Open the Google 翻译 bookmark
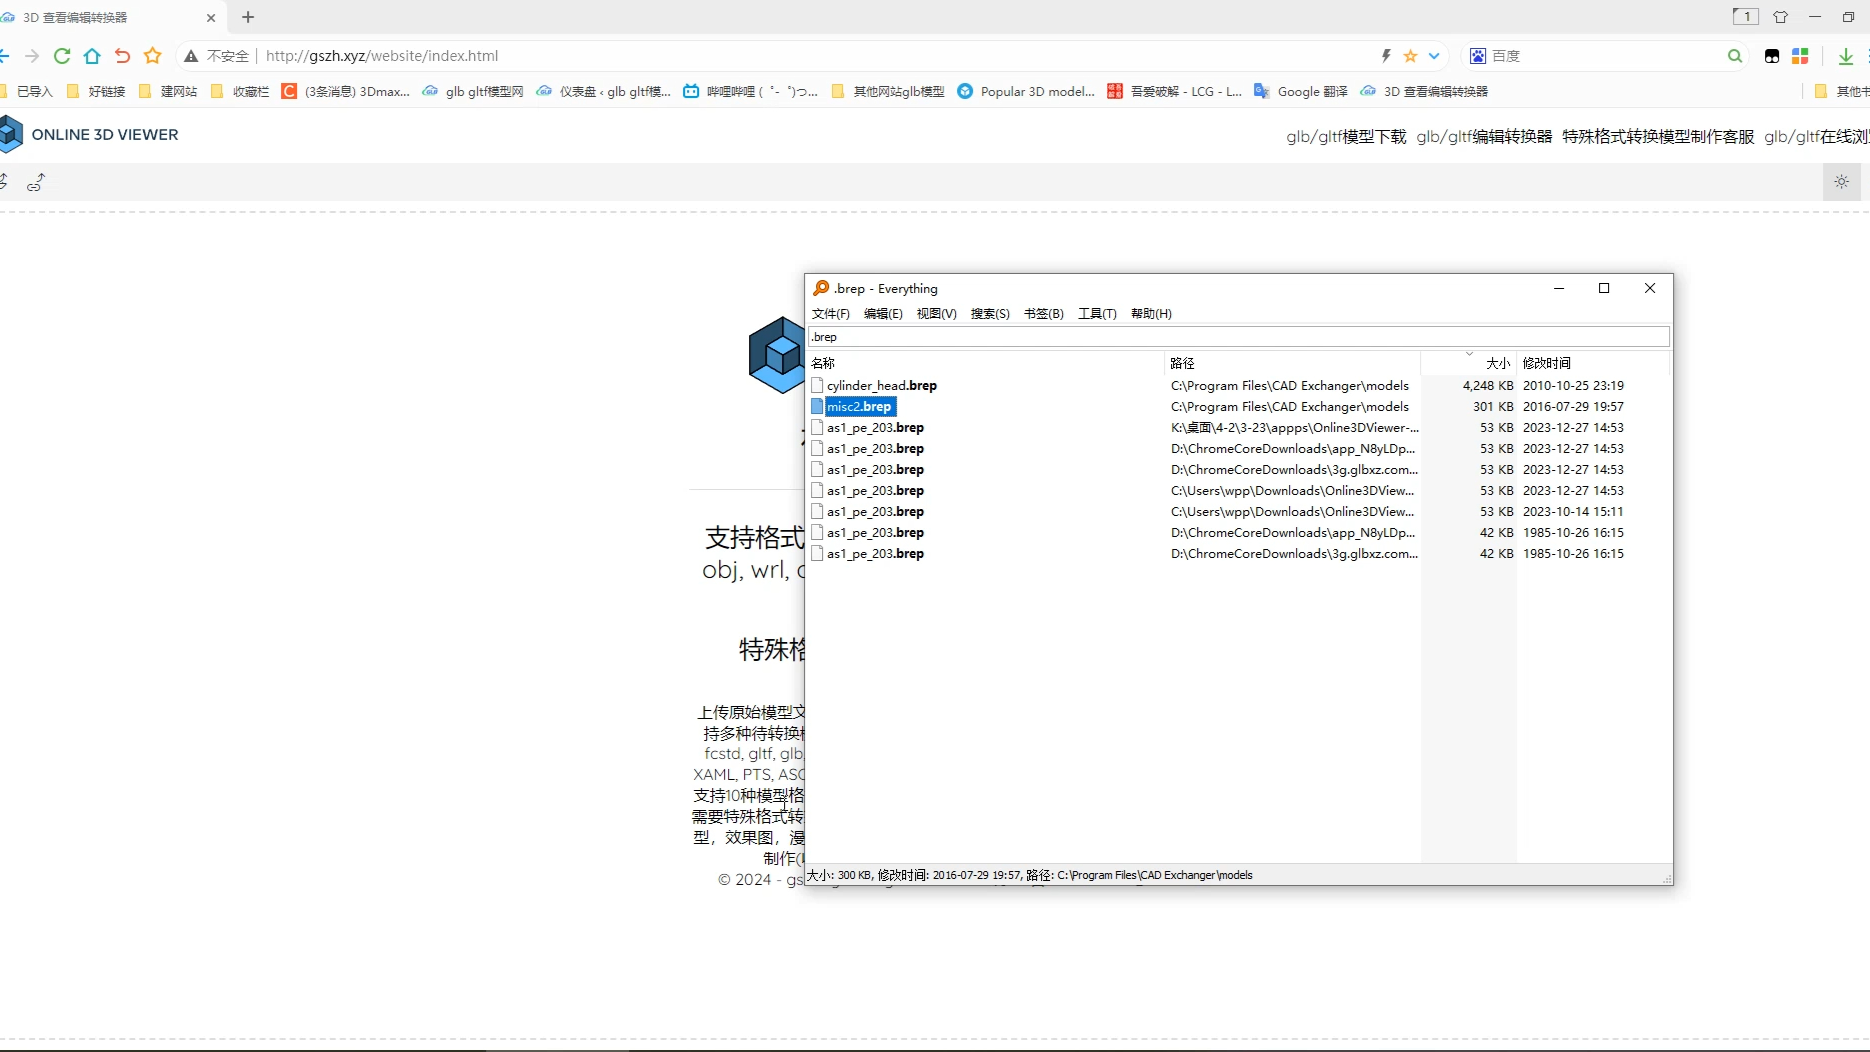1870x1052 pixels. 1301,91
